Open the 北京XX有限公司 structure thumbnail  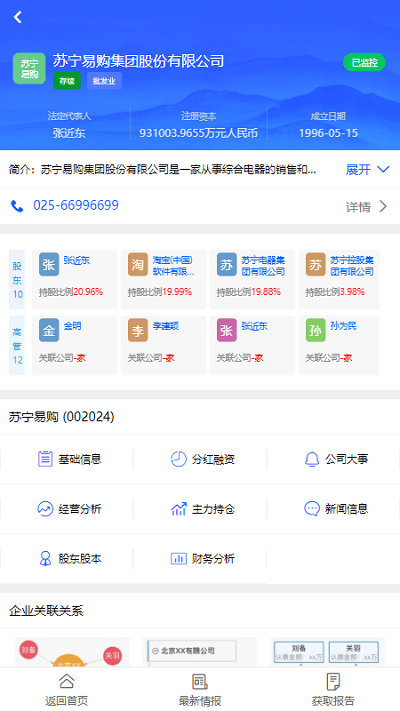coord(200,652)
